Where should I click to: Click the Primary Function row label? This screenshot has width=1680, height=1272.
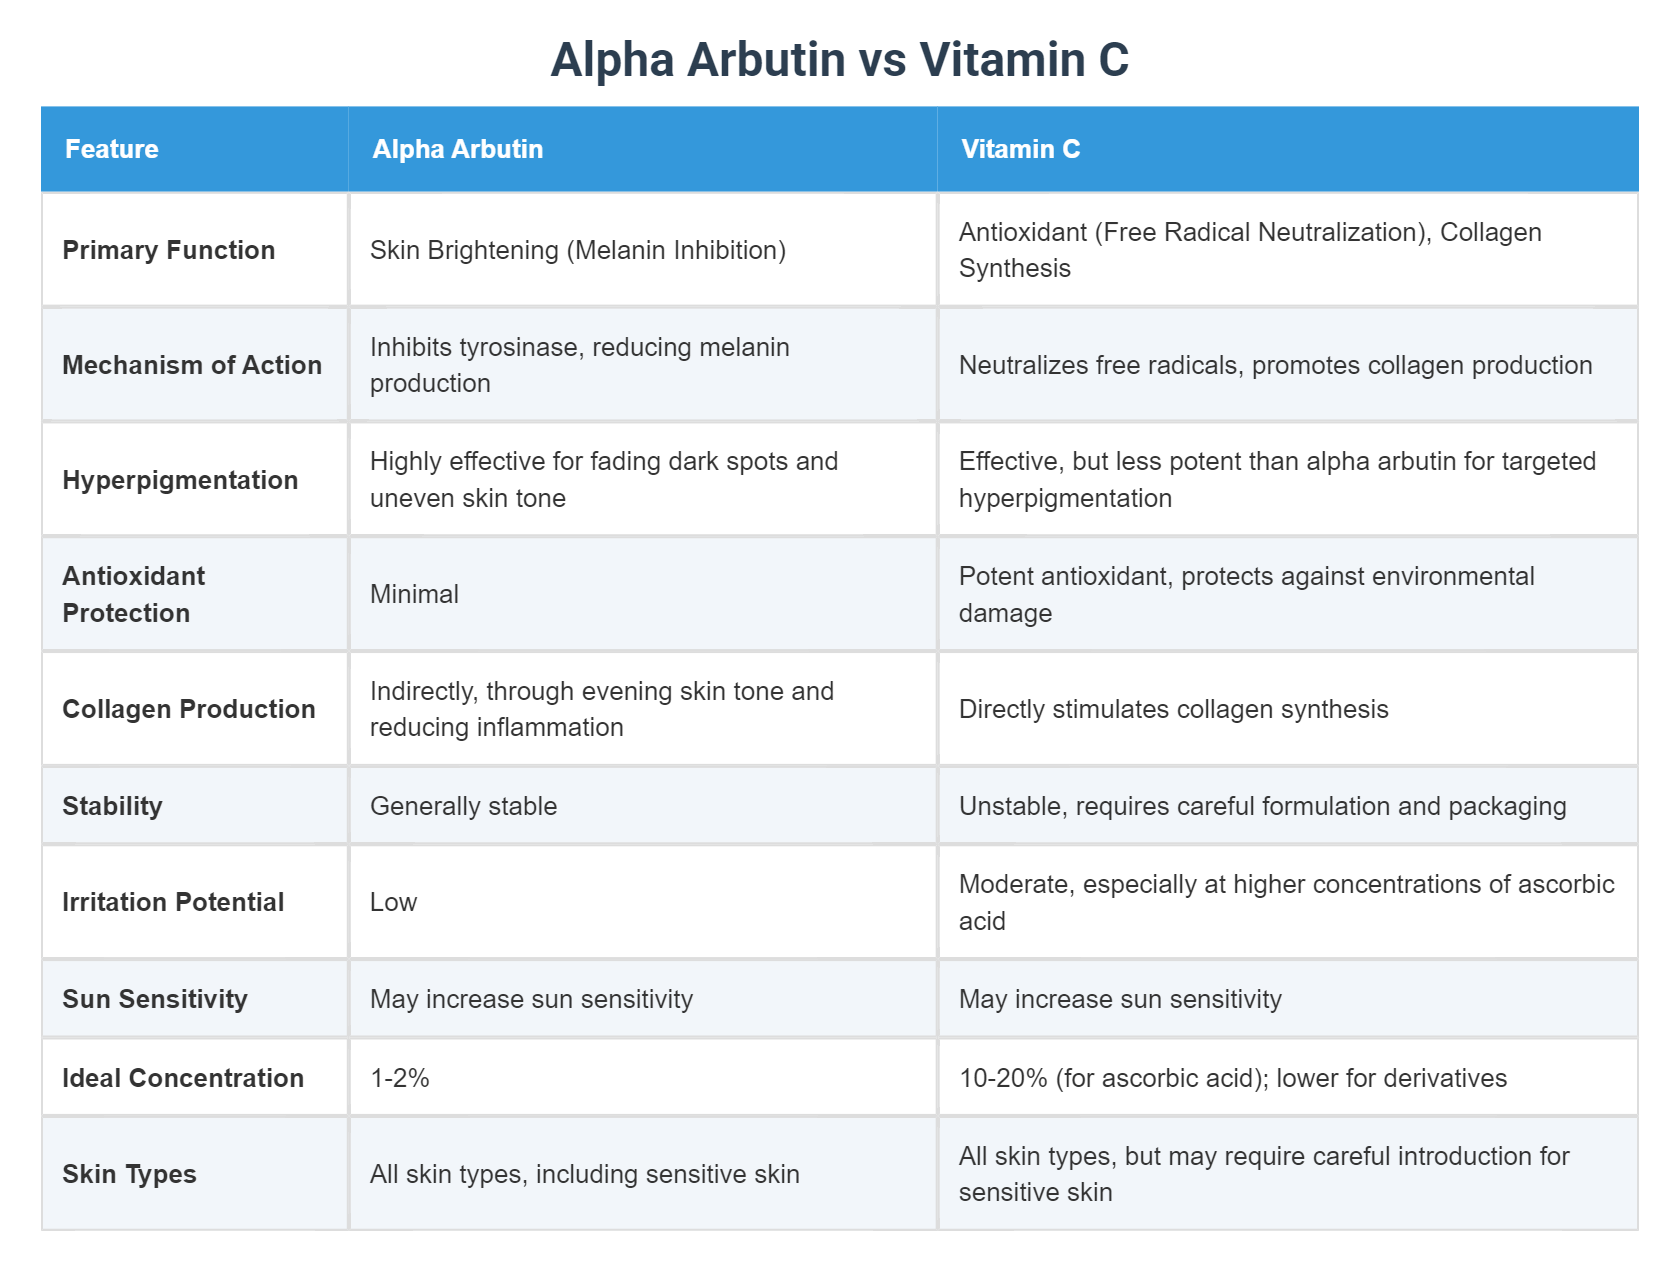[169, 250]
